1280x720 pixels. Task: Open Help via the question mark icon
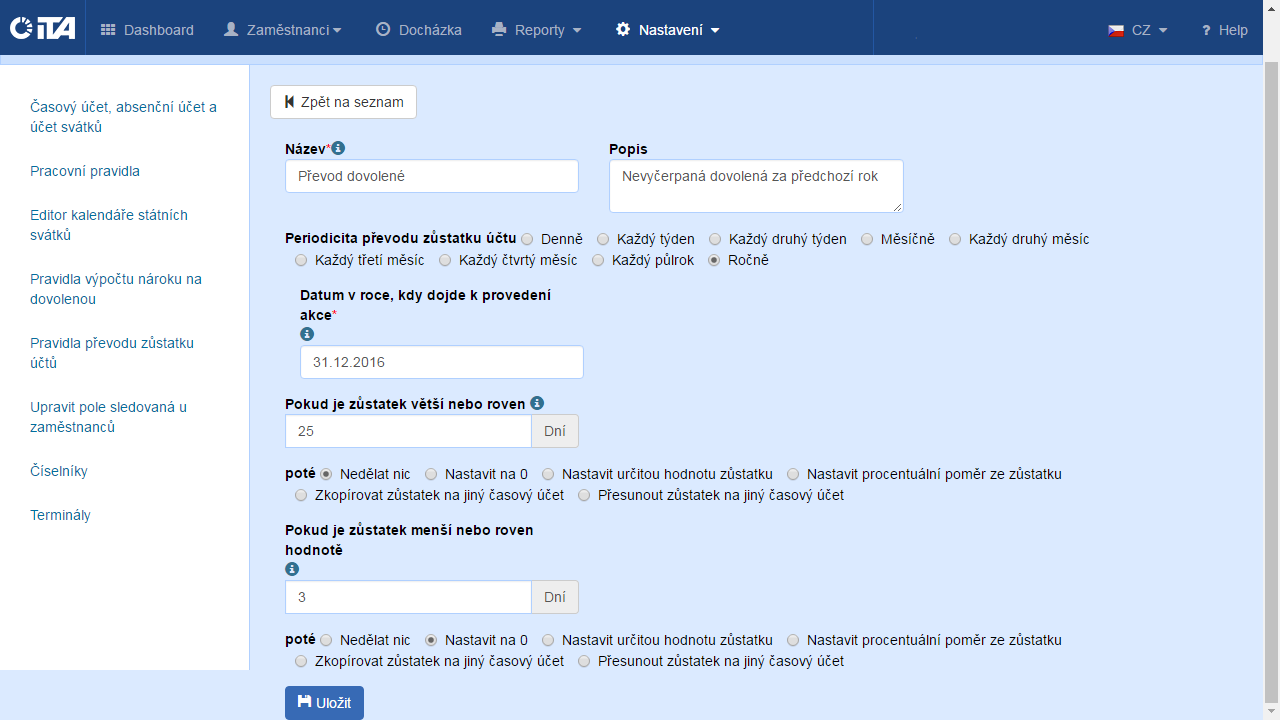point(1206,30)
